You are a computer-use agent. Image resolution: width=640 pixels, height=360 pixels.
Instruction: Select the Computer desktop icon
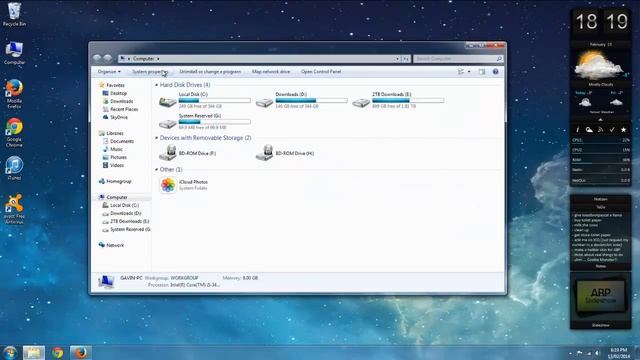click(14, 53)
